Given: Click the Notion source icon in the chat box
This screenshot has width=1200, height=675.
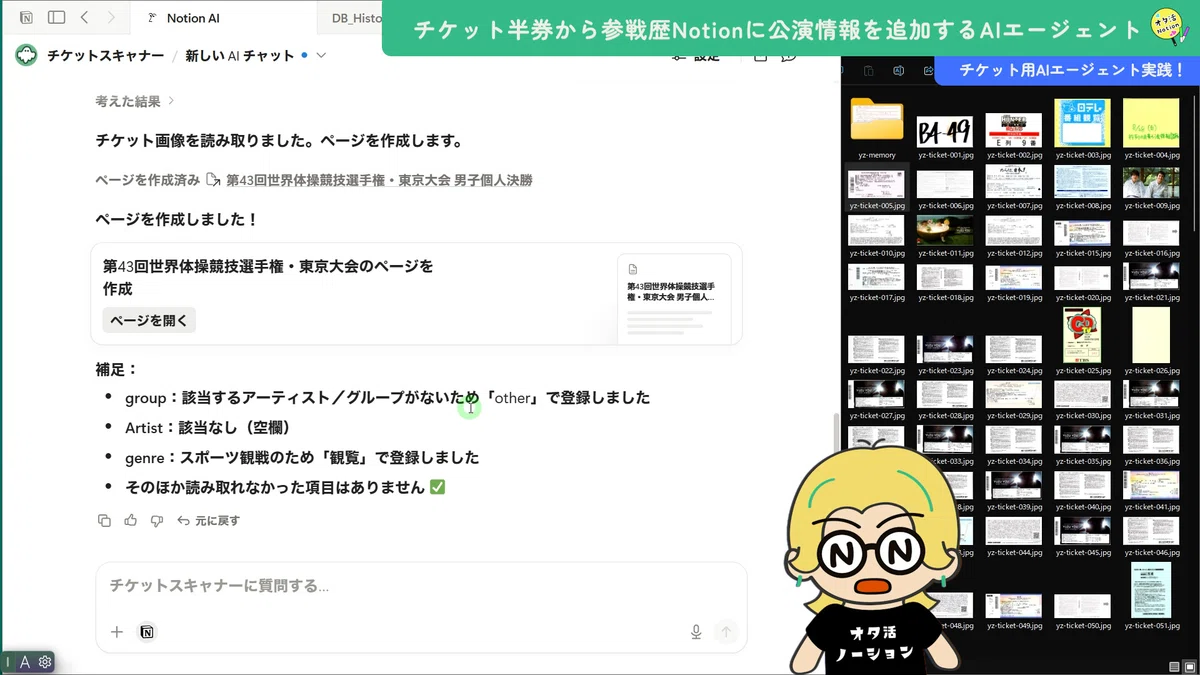Looking at the screenshot, I should (147, 632).
